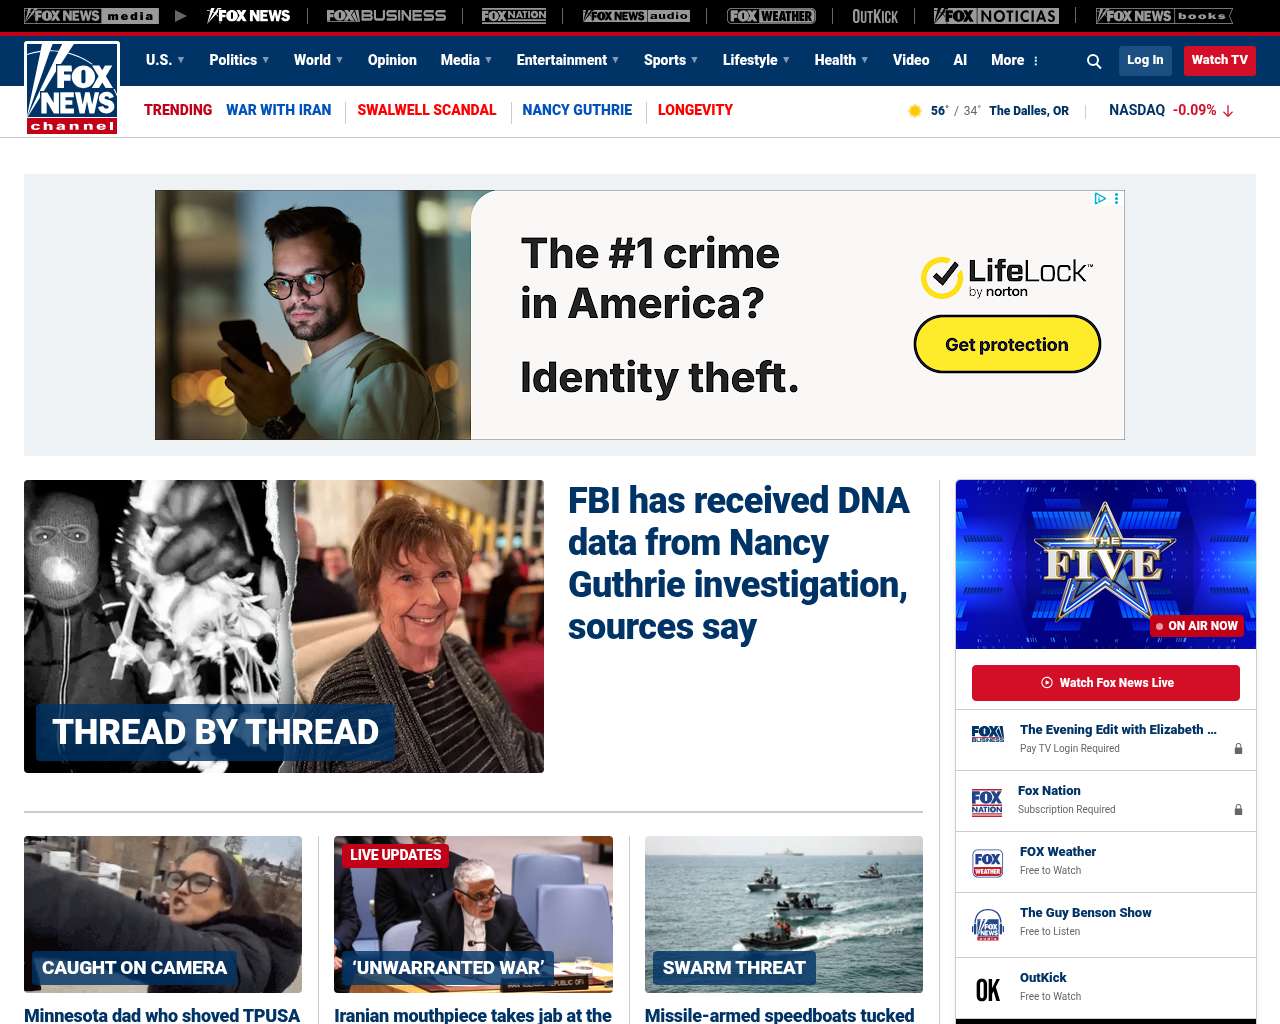Viewport: 1280px width, 1024px height.
Task: Click the red Watch TV button
Action: point(1219,60)
